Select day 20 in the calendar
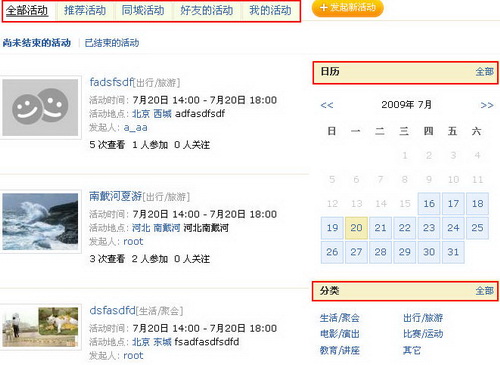This screenshot has width=500, height=365. [356, 228]
